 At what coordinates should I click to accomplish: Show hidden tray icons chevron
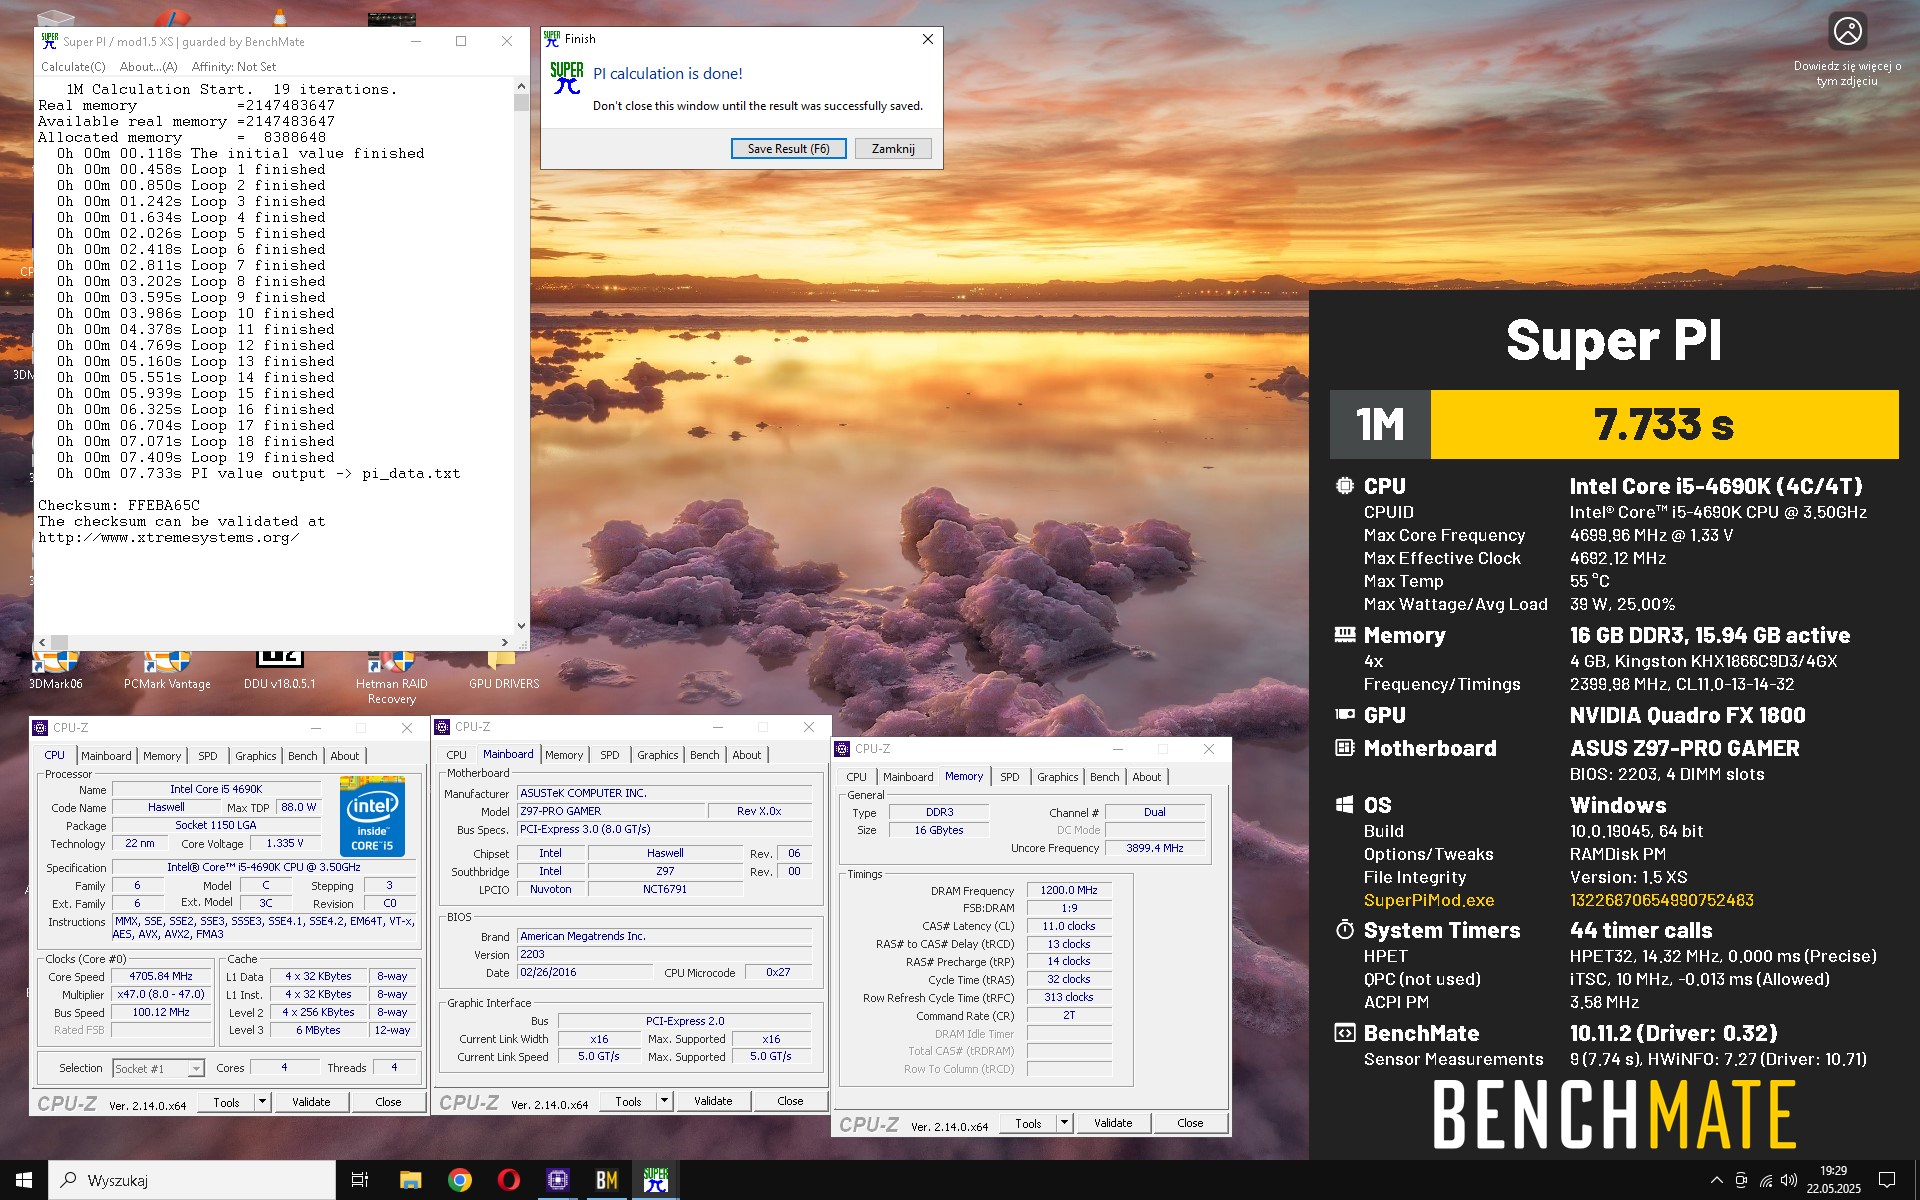pyautogui.click(x=1717, y=1180)
